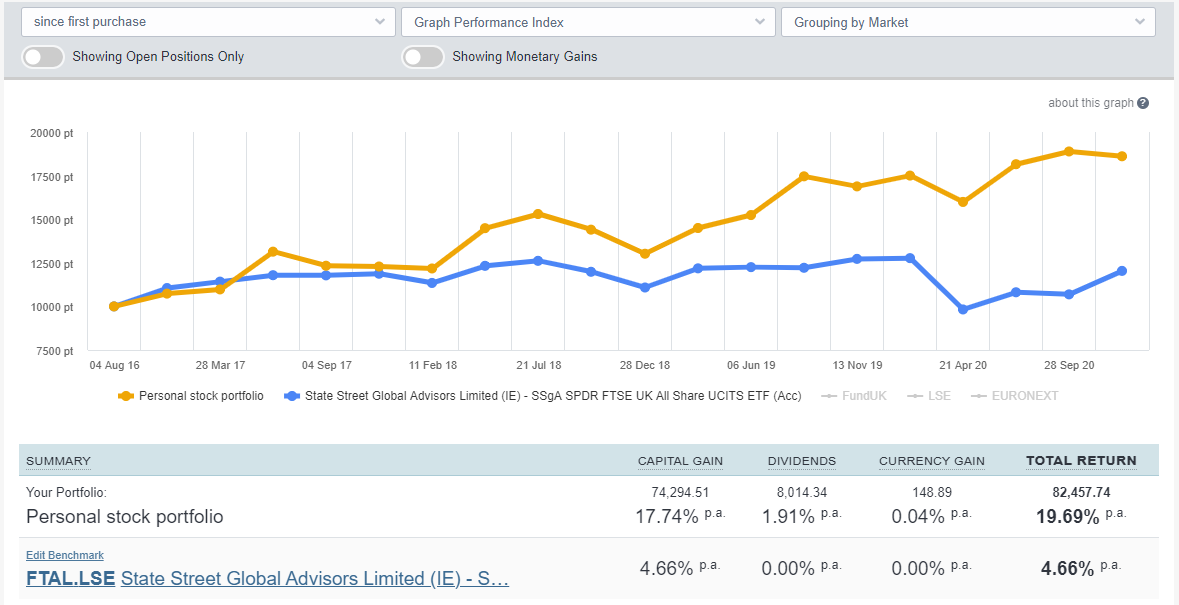Screen dimensions: 1179x605
Task: Turn on Showing Open Positions Only
Action: coord(42,57)
